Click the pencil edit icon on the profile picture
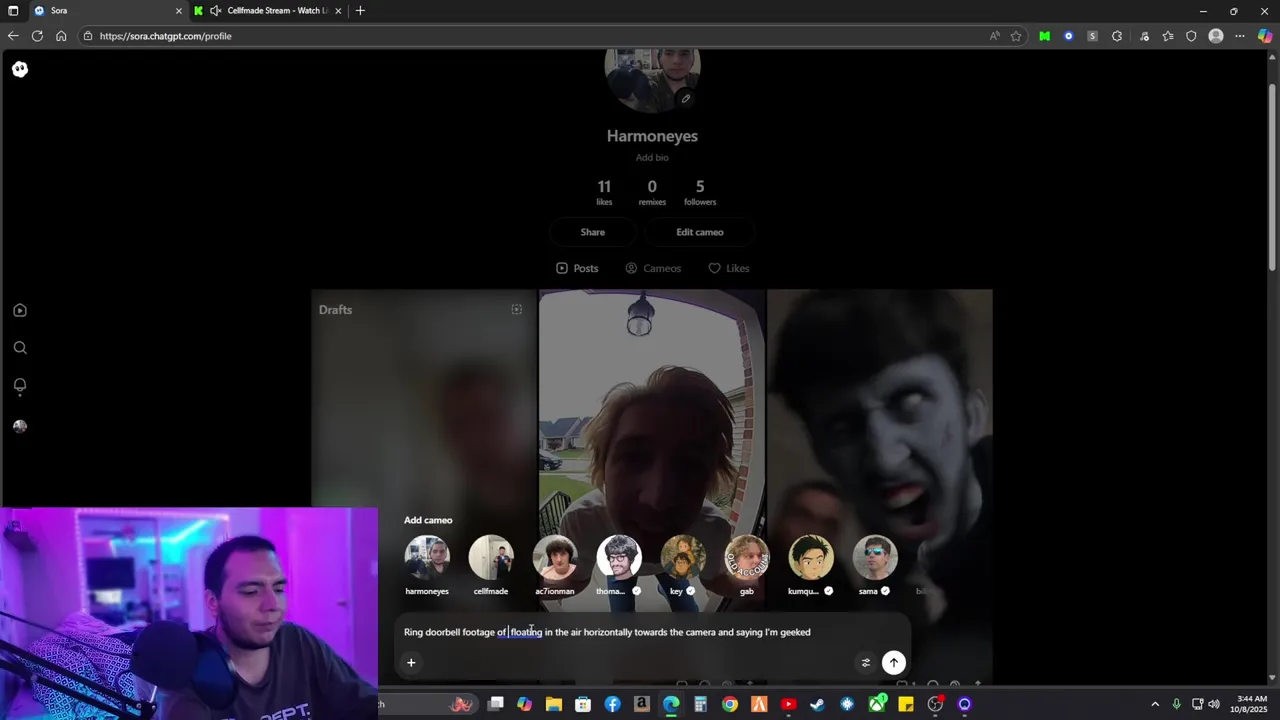The height and width of the screenshot is (720, 1280). (x=686, y=98)
